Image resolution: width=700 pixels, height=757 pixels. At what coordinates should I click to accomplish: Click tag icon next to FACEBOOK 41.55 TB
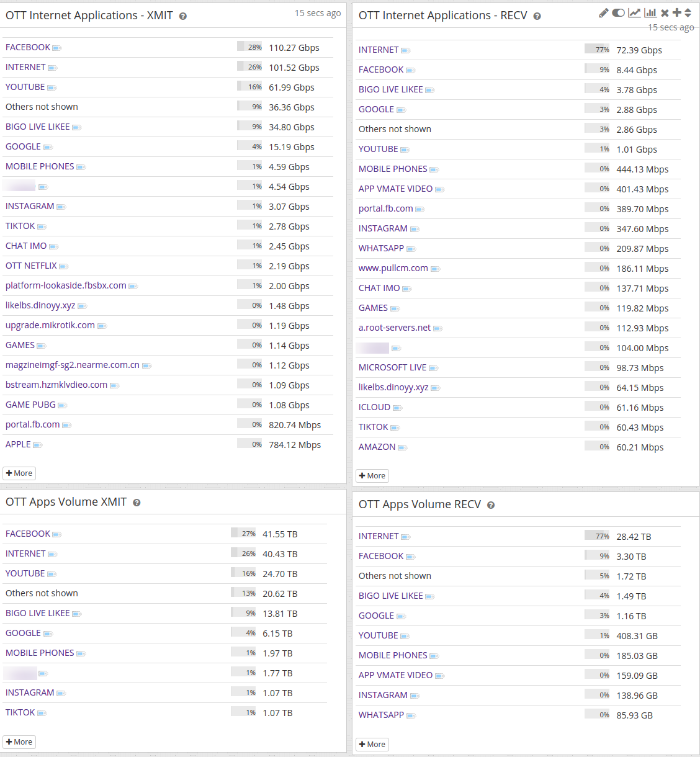point(57,534)
